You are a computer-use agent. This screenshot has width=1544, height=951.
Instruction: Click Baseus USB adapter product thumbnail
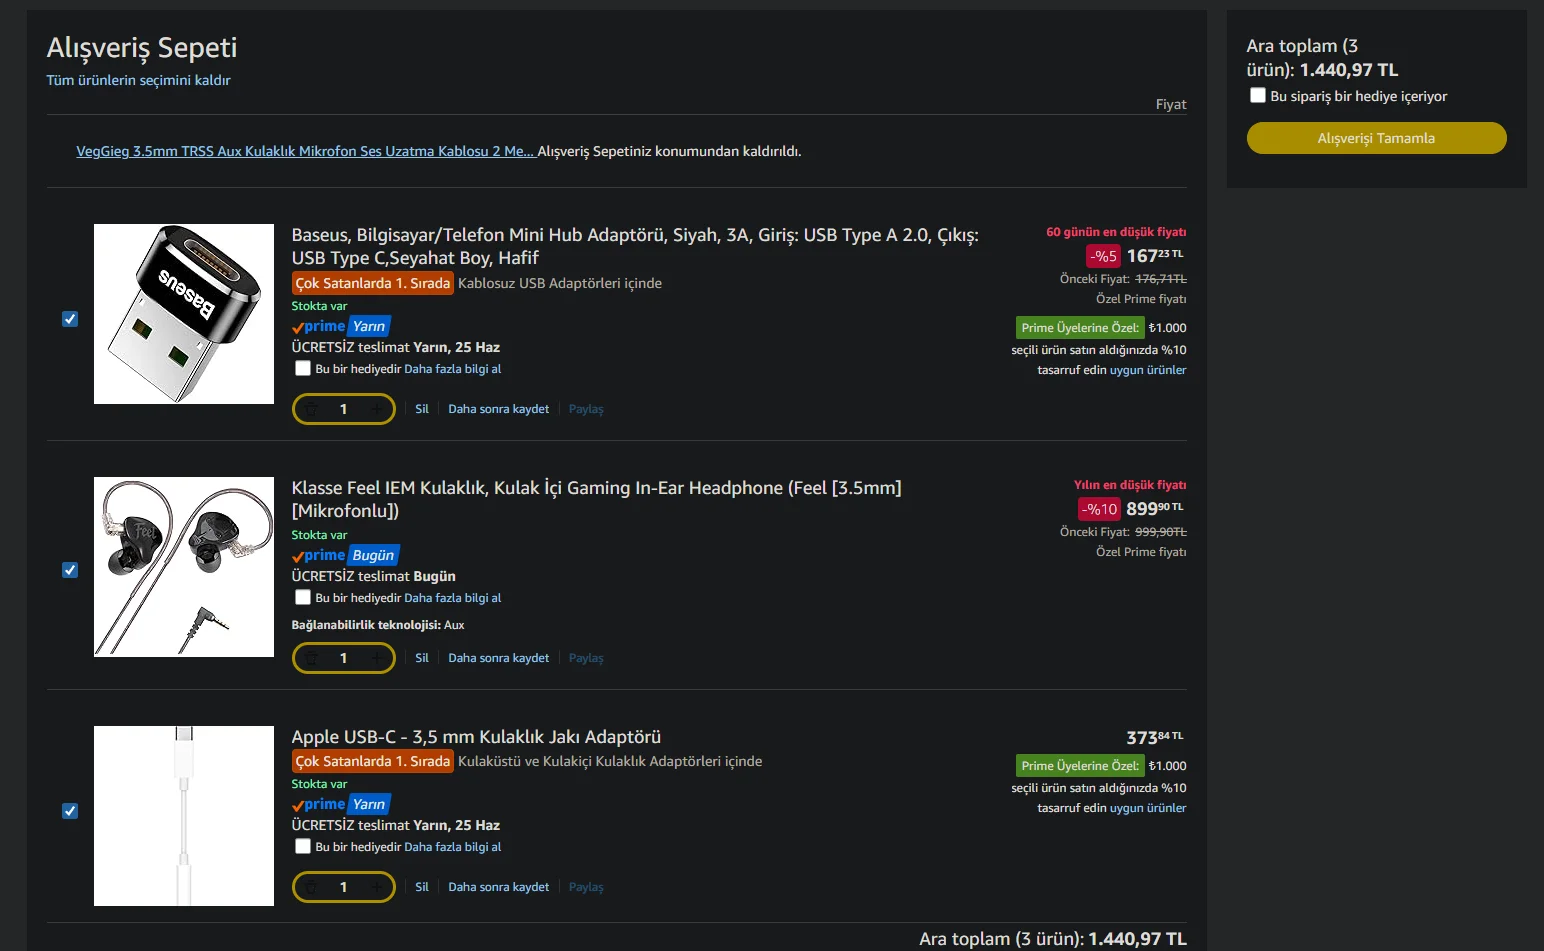(184, 314)
